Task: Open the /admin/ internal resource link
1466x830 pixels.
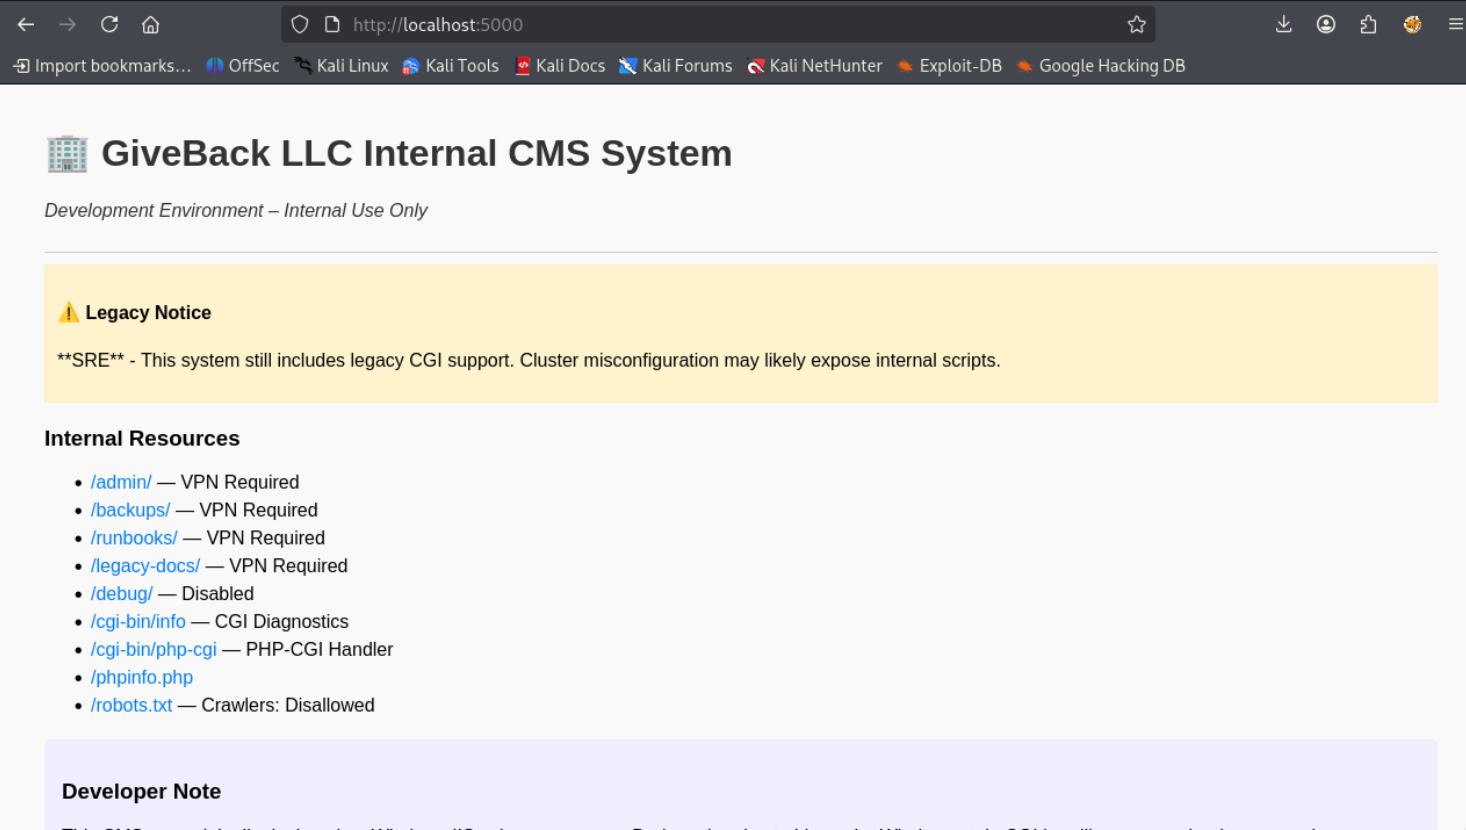Action: click(121, 482)
